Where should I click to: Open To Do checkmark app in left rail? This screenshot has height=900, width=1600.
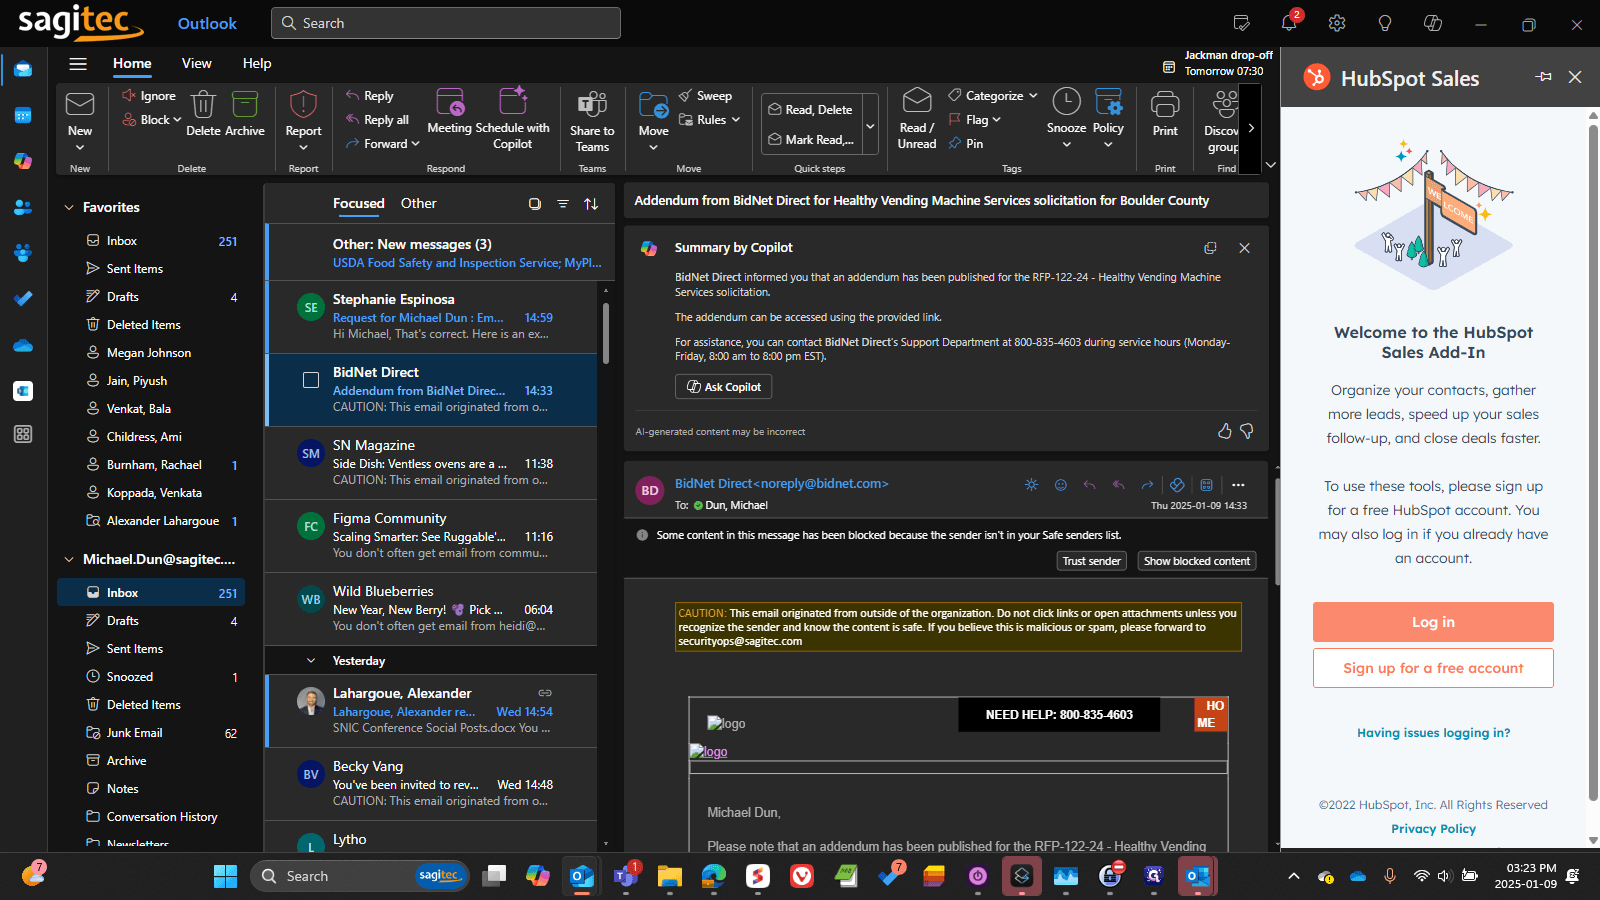tap(23, 298)
